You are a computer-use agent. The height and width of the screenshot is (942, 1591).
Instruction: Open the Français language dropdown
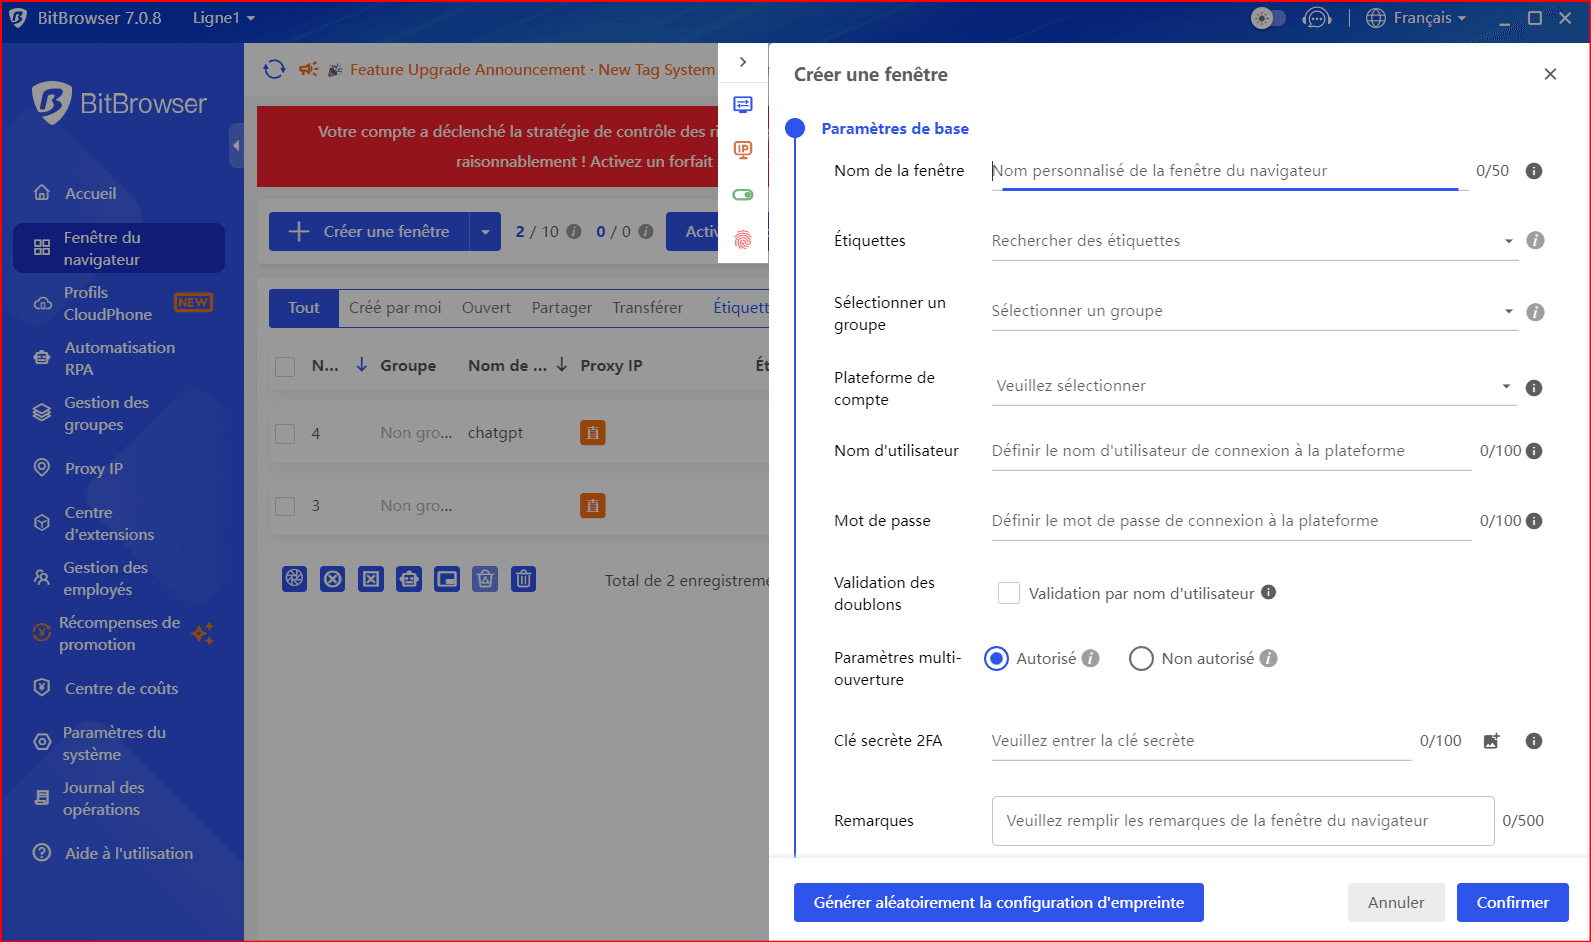pyautogui.click(x=1417, y=18)
